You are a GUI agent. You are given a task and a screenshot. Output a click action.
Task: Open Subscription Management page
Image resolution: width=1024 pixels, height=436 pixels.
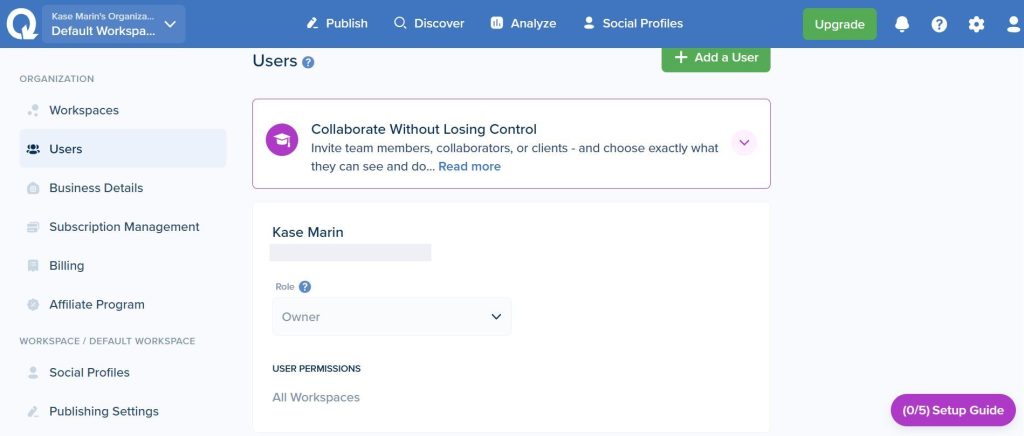click(124, 227)
